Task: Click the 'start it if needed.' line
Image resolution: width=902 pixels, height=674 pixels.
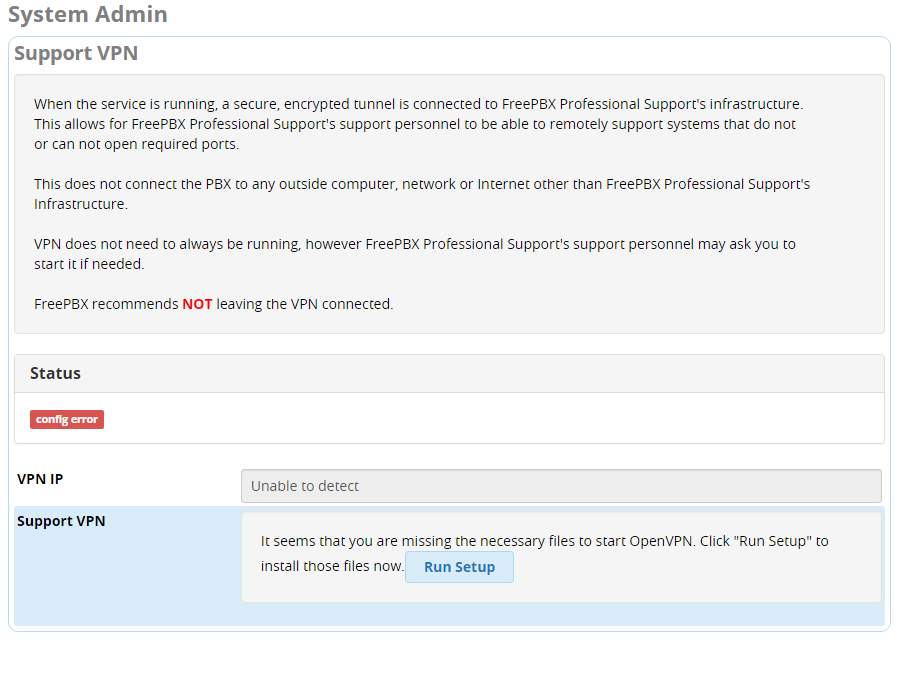Action: coord(89,264)
